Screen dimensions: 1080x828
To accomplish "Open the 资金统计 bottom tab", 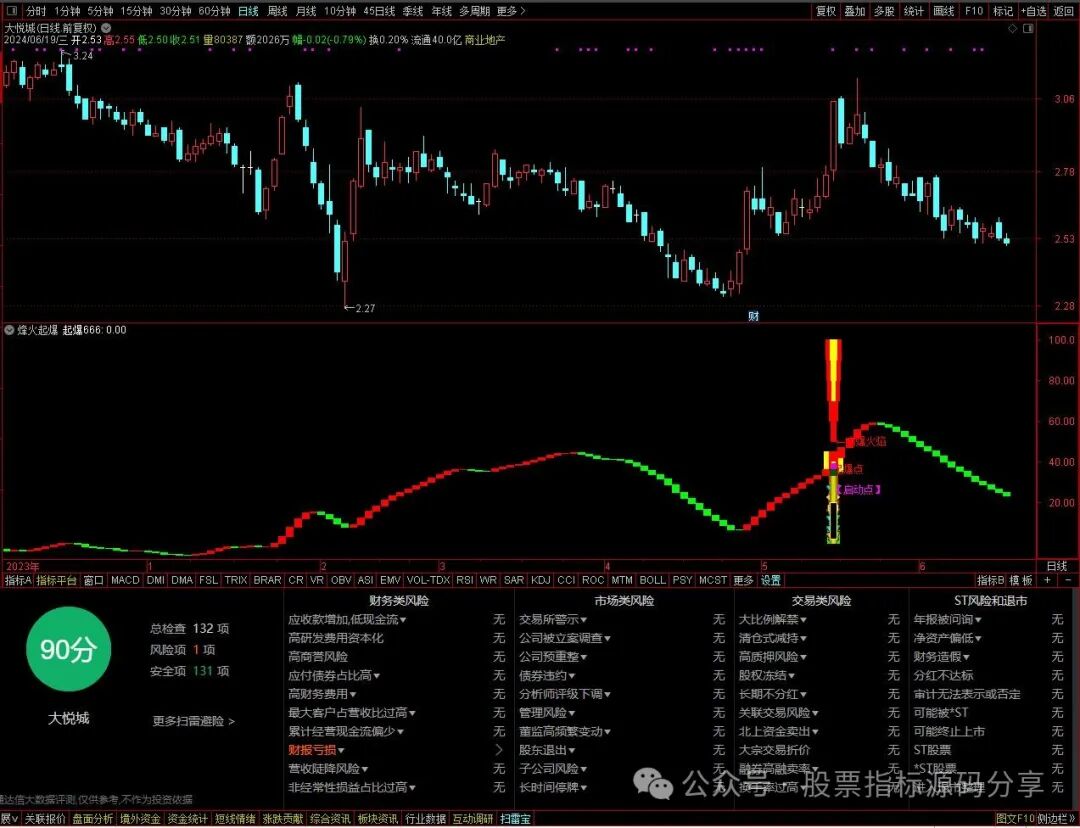I will pyautogui.click(x=188, y=819).
